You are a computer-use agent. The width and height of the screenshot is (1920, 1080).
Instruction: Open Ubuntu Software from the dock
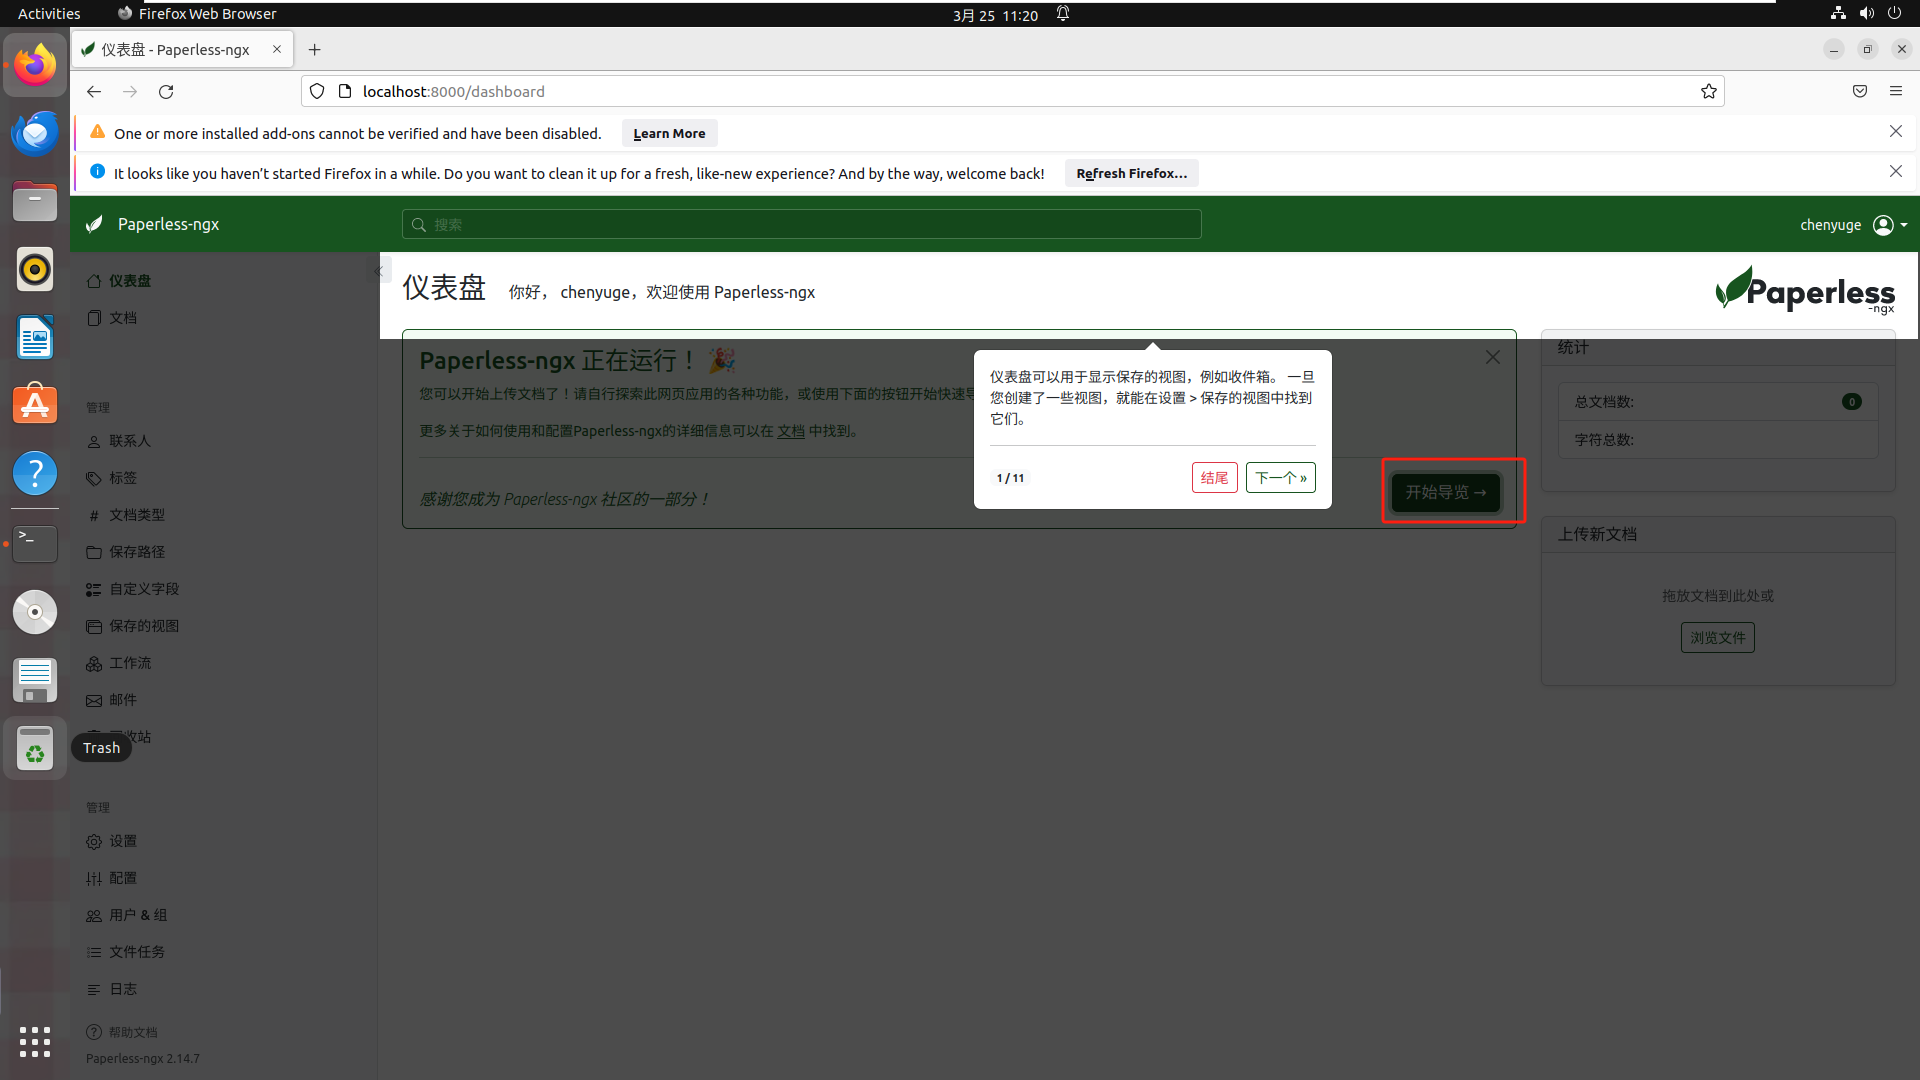[x=35, y=404]
